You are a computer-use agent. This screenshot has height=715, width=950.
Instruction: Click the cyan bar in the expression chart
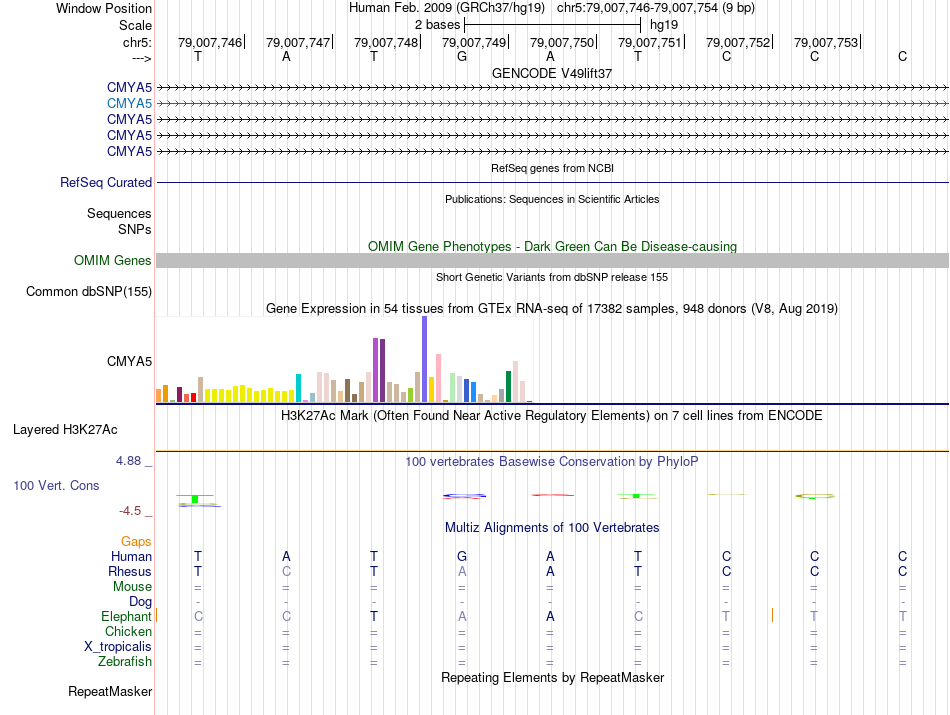pos(299,387)
